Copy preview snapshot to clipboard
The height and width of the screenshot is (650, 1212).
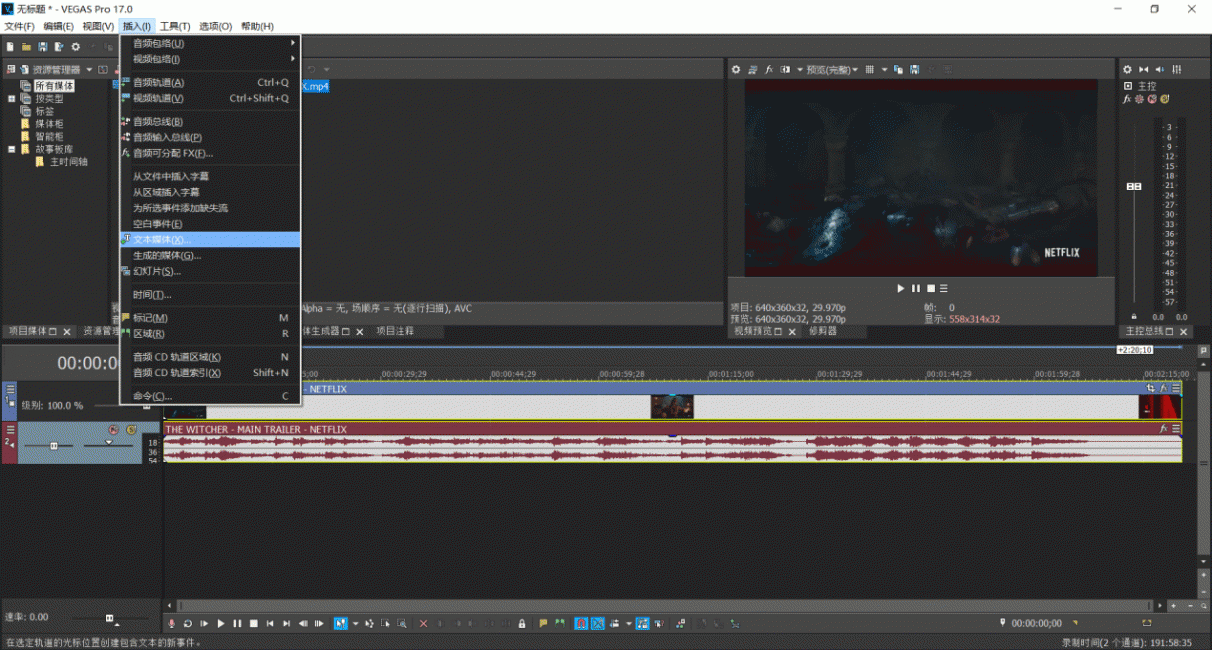[898, 69]
